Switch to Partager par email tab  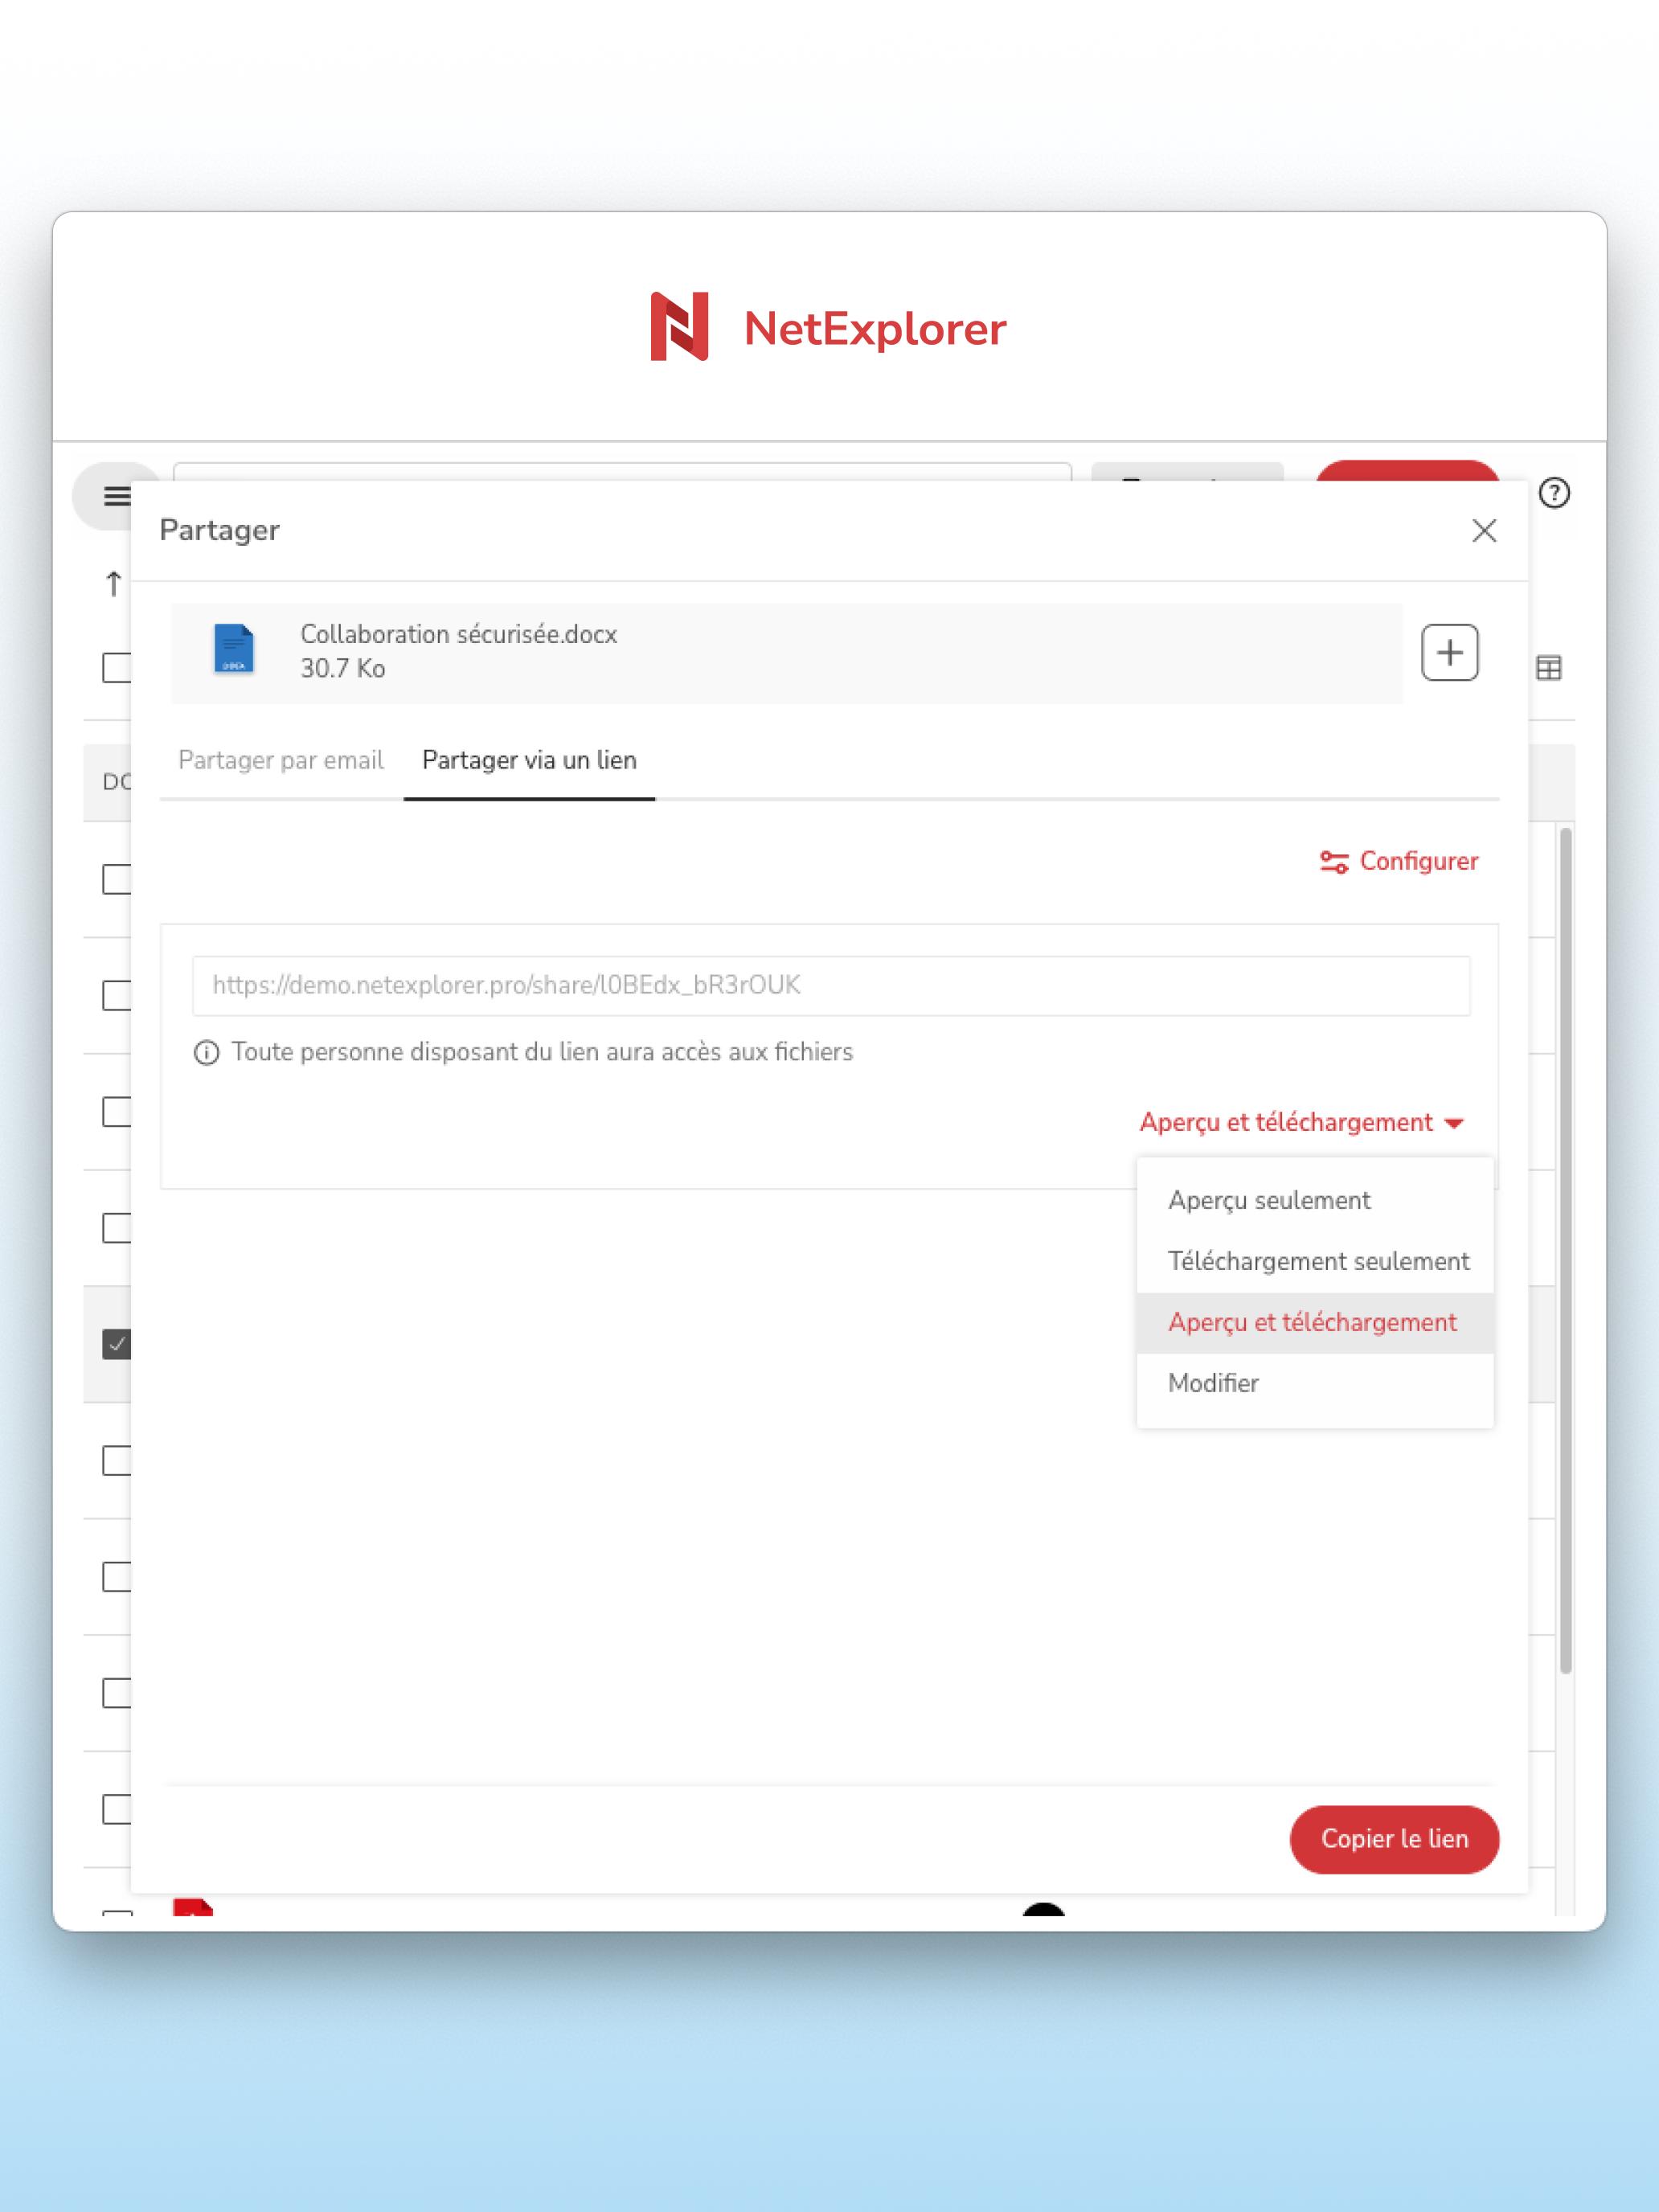click(281, 760)
